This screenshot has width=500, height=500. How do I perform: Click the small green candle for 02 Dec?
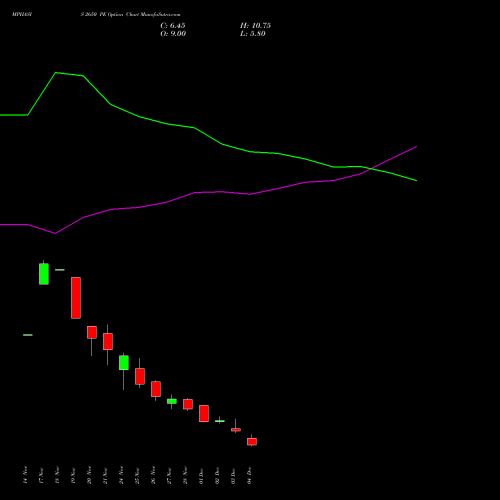[220, 421]
